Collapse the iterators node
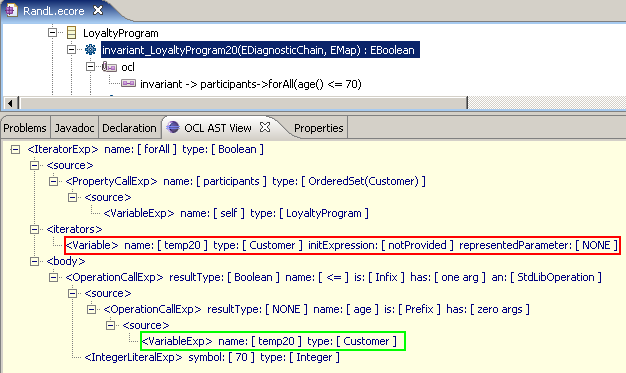This screenshot has width=626, height=373. pyautogui.click(x=35, y=229)
